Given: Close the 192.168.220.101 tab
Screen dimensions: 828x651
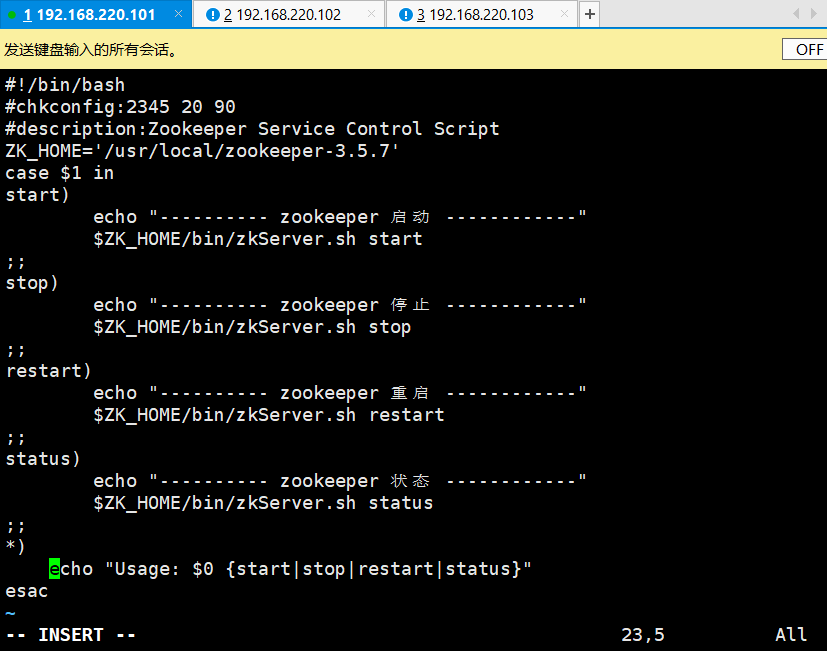Looking at the screenshot, I should 178,14.
